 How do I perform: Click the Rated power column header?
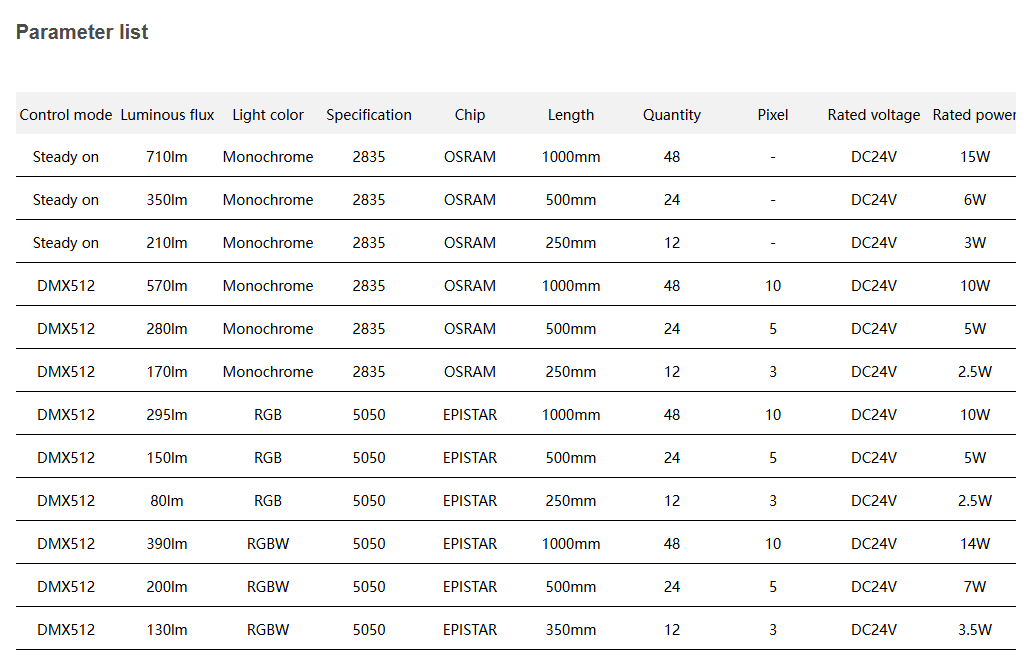[974, 115]
